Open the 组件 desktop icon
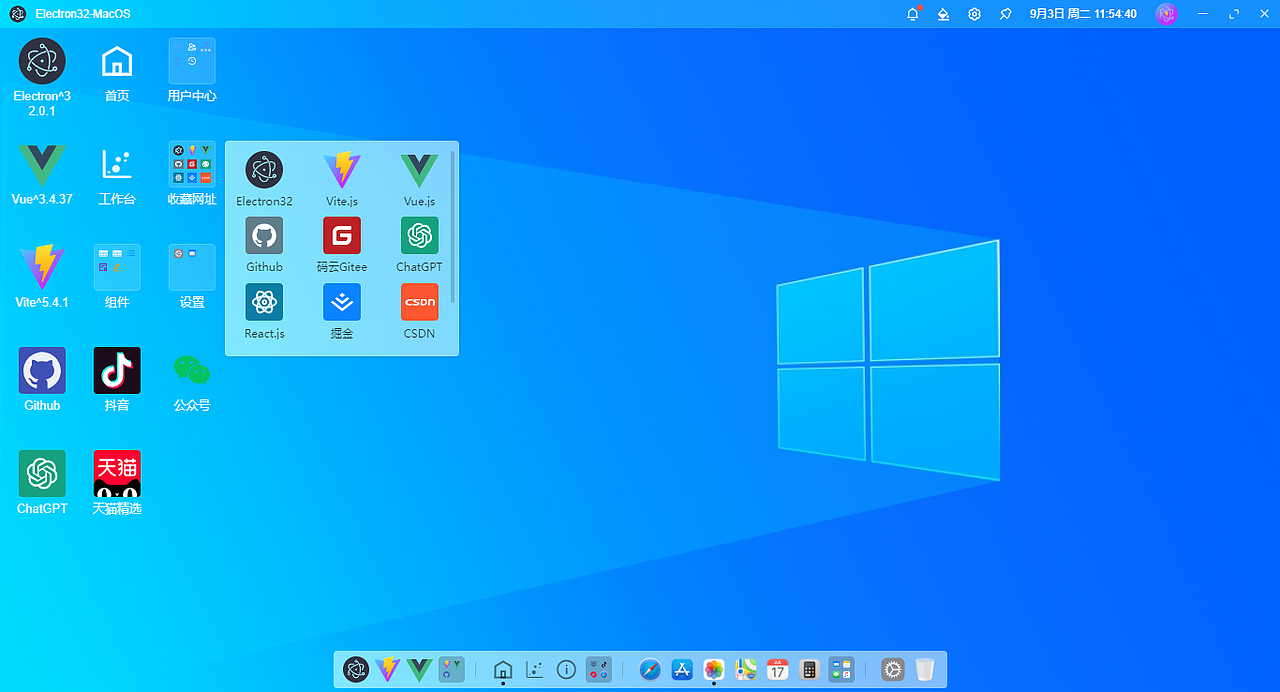1280x692 pixels. 116,266
